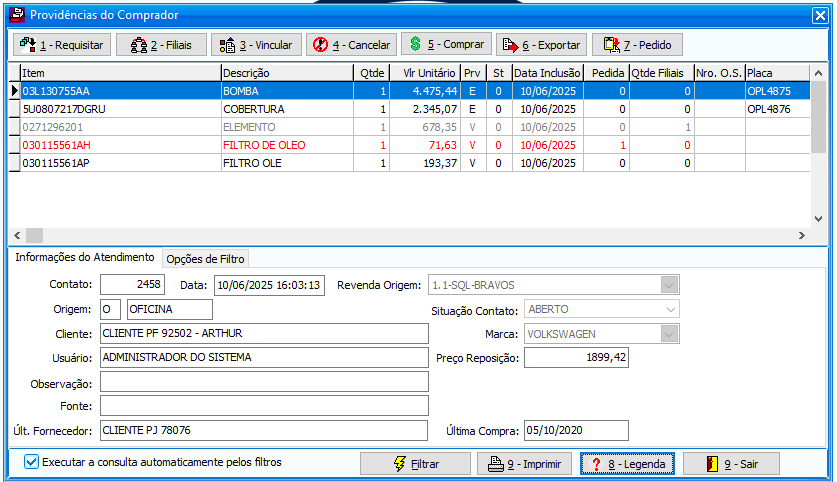The image size is (837, 482).
Task: Click the Vlr Unitário column header
Action: click(x=425, y=73)
